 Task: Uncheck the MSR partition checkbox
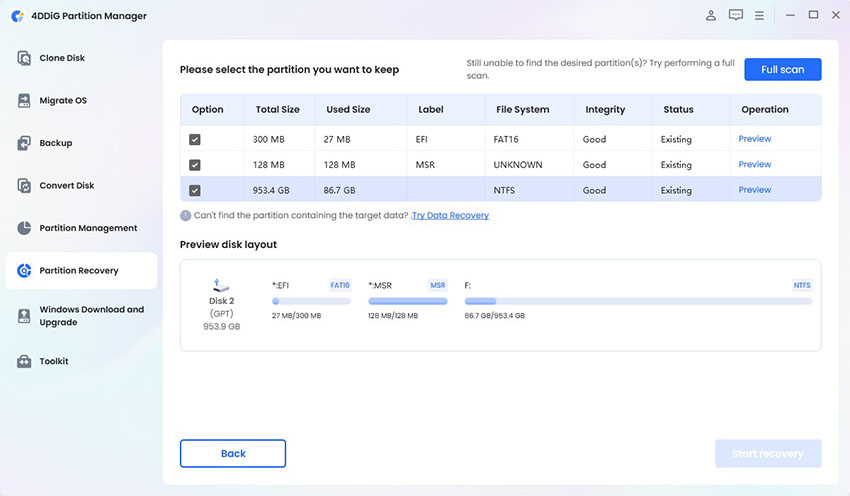[195, 165]
